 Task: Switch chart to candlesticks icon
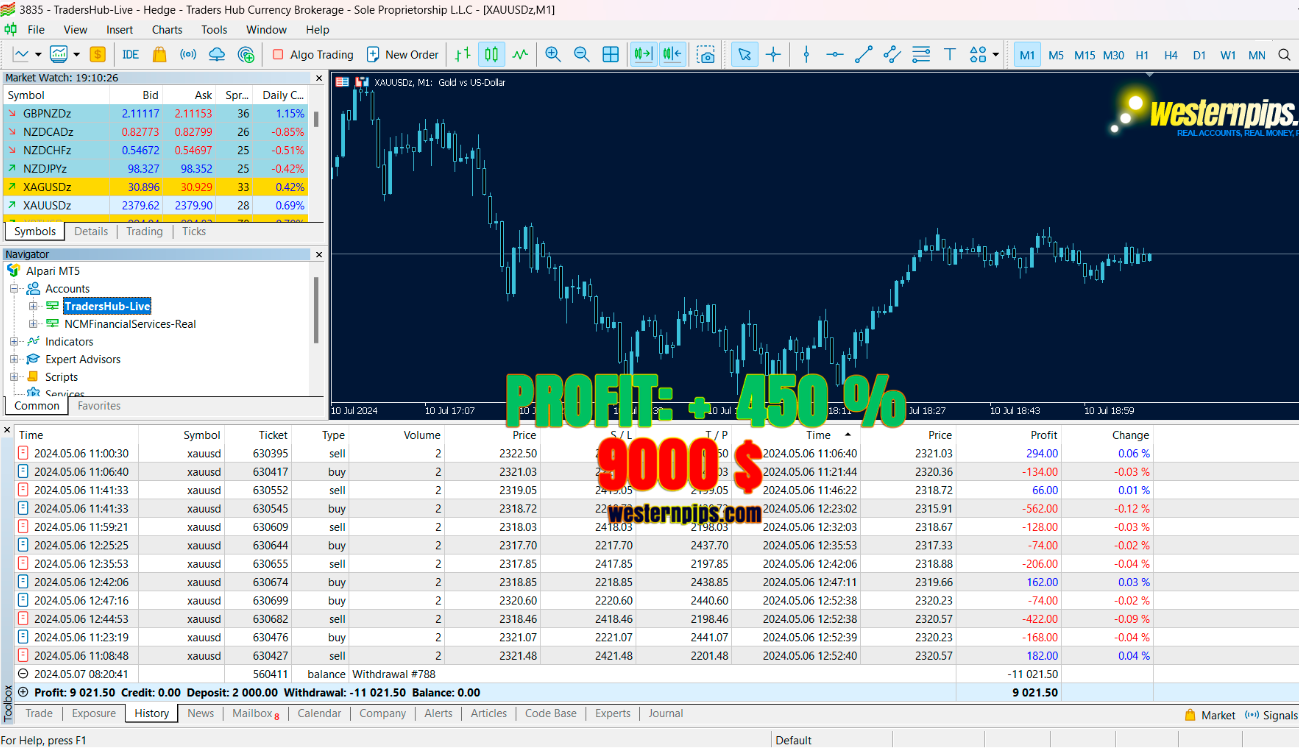[491, 54]
